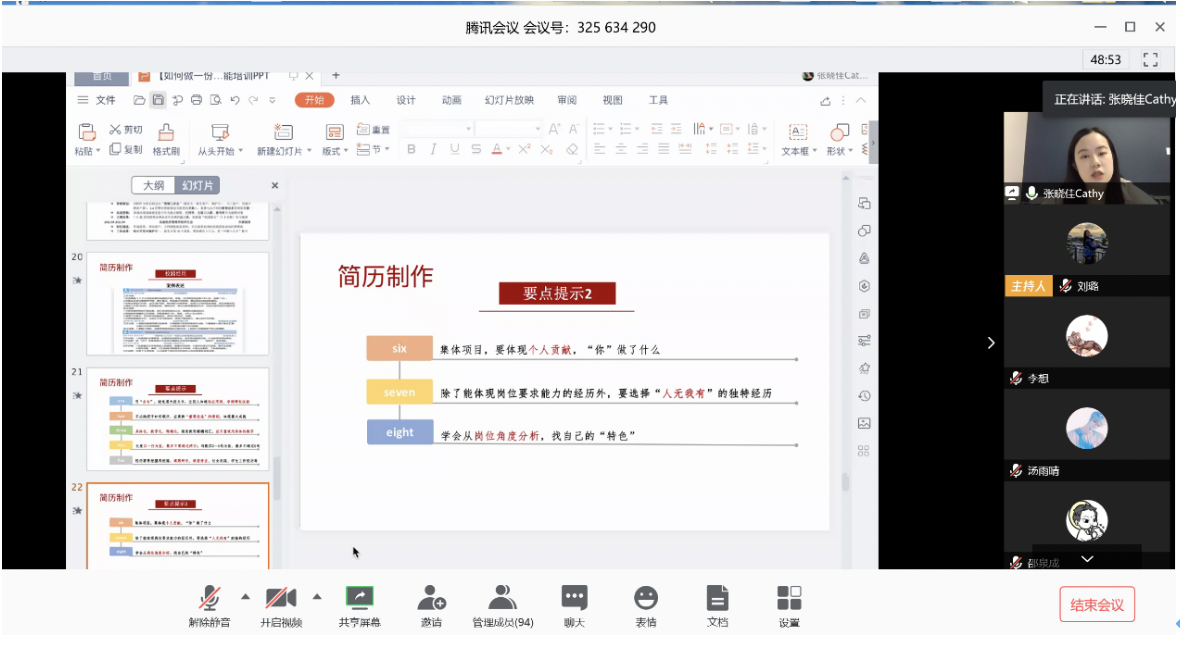Open meeting settings (设置) icon
This screenshot has width=1180, height=654.
[789, 598]
